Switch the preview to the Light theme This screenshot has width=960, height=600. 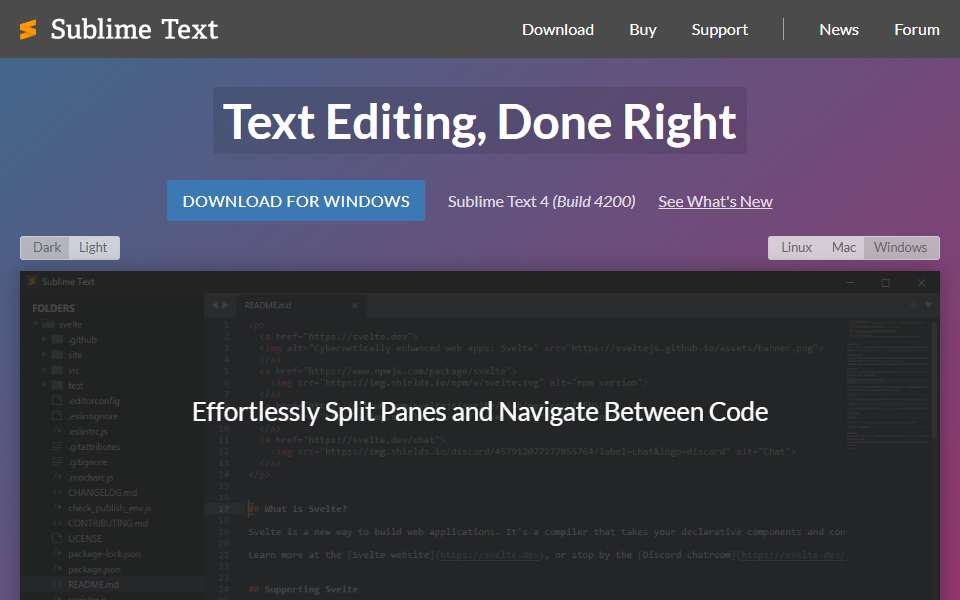(93, 247)
